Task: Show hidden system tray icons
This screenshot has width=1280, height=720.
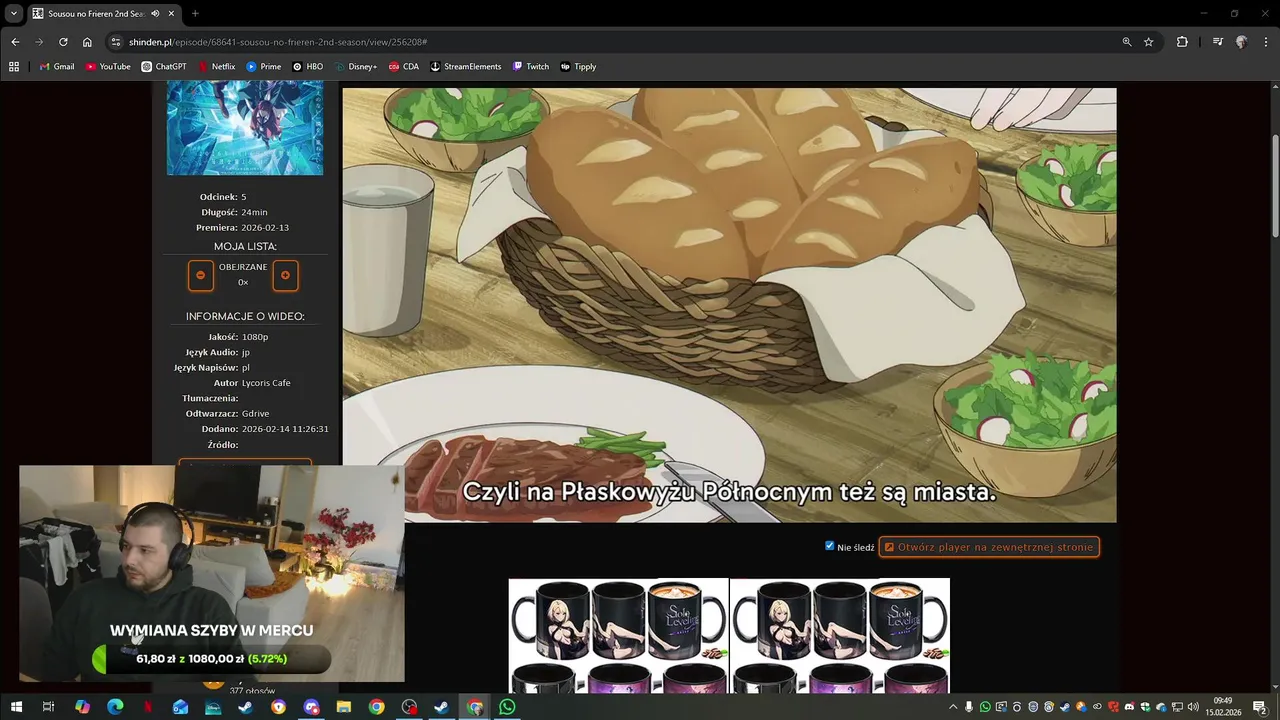Action: point(953,707)
